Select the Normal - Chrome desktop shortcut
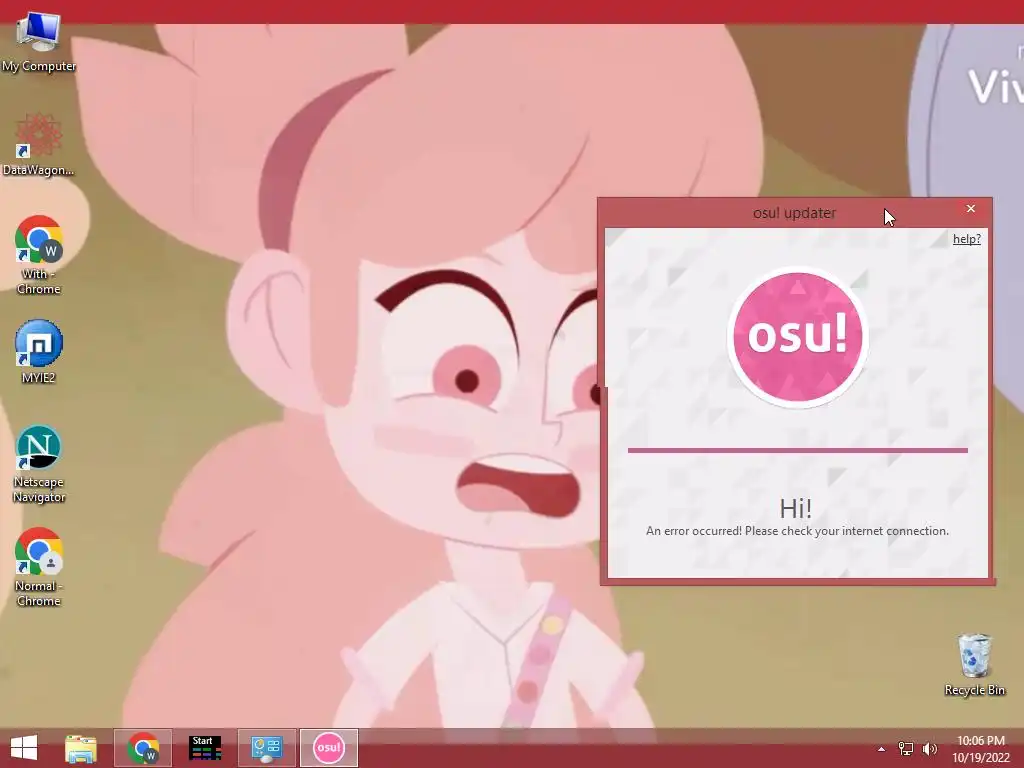Screen dimensions: 1024x768 click(x=39, y=567)
